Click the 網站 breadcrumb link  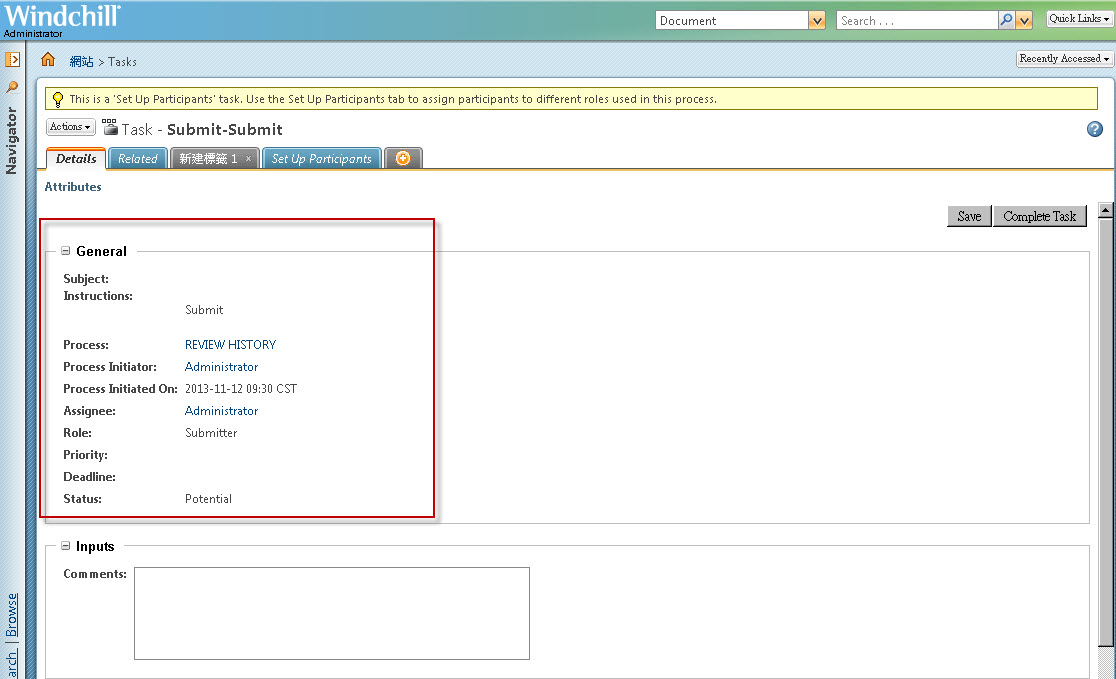pyautogui.click(x=81, y=62)
